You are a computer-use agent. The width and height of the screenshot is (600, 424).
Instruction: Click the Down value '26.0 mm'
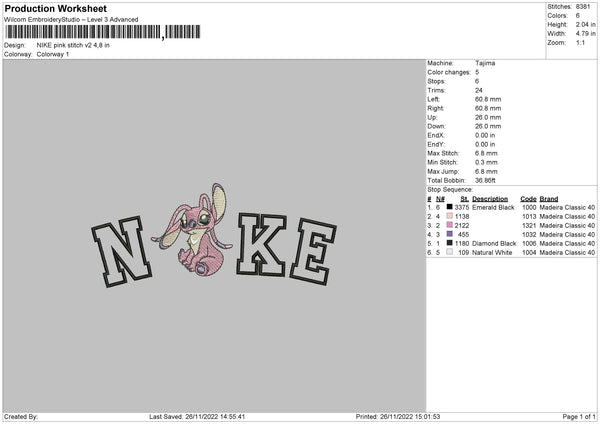(488, 126)
